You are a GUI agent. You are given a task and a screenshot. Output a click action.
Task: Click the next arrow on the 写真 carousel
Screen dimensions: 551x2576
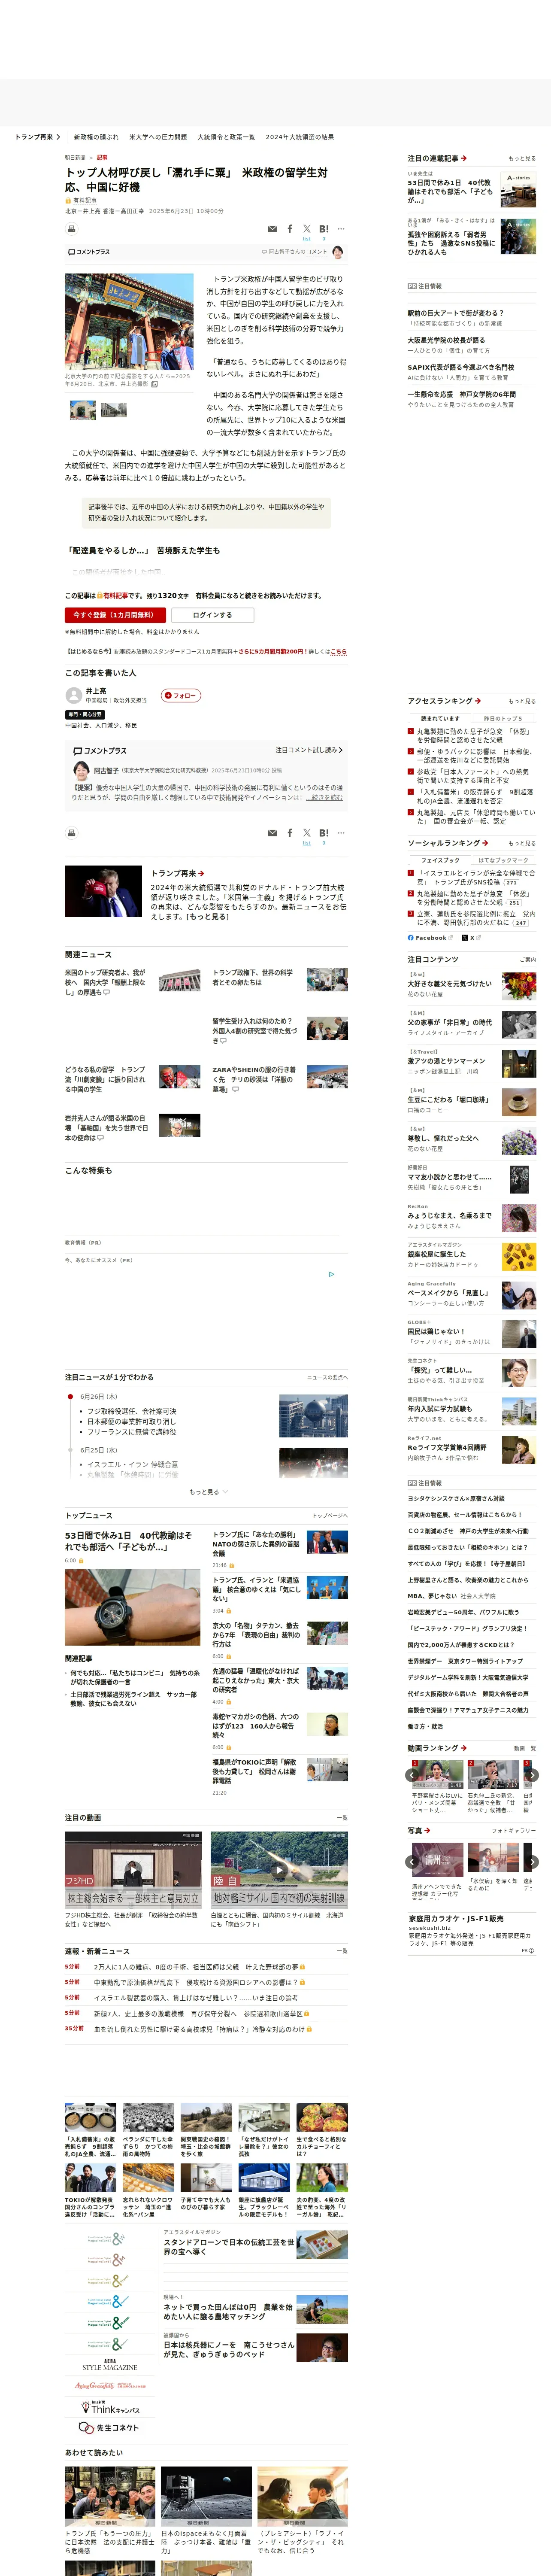[532, 1861]
